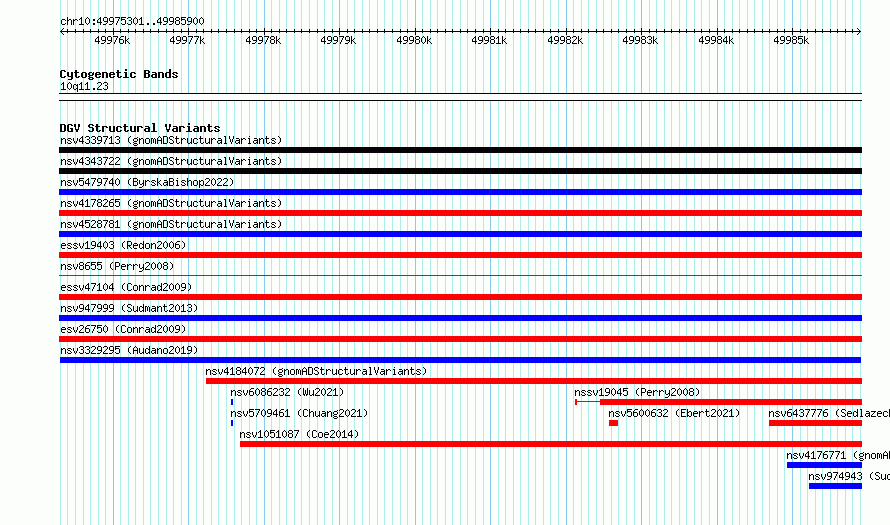Open nsv8655 Perry2008 variant label
This screenshot has height=525, width=890.
(117, 266)
